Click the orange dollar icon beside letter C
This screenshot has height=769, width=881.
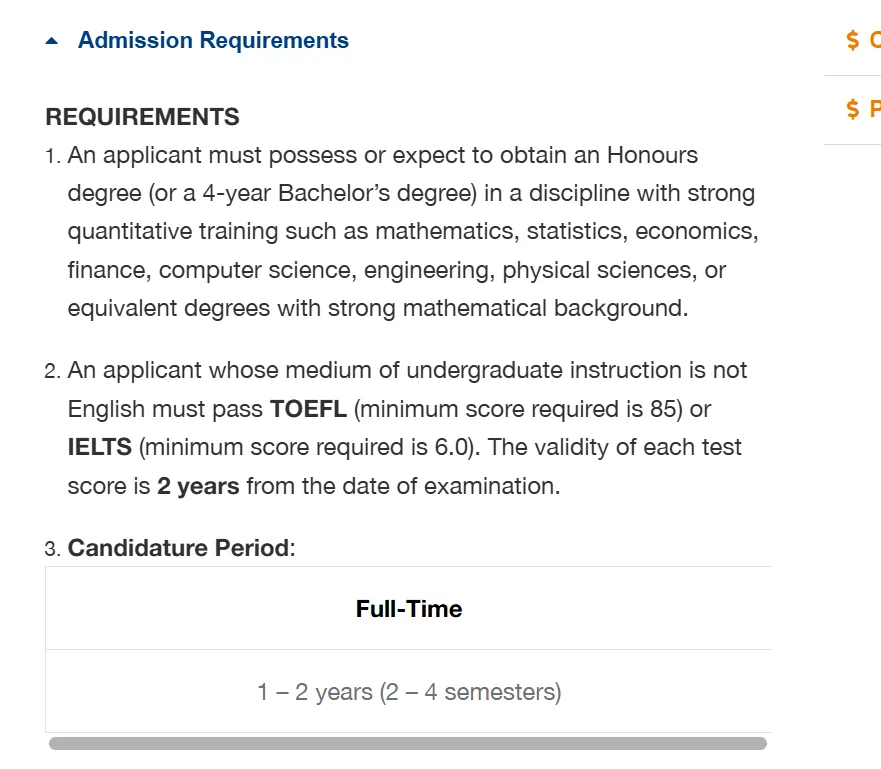(853, 40)
